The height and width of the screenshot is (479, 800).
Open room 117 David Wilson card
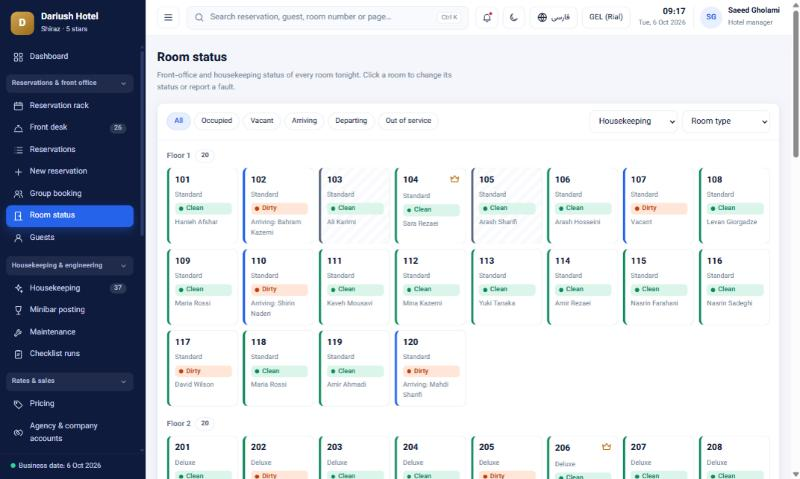(203, 368)
